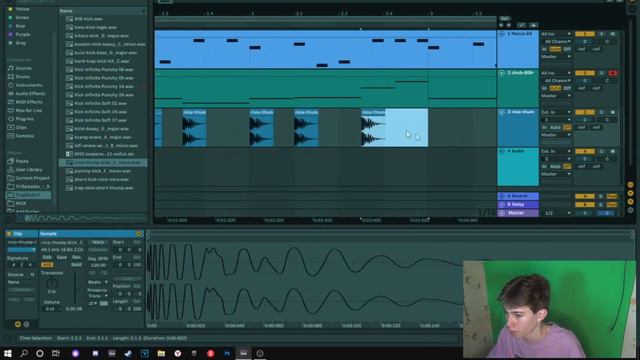
Task: Select the Sample box title tab
Action: coord(91,234)
